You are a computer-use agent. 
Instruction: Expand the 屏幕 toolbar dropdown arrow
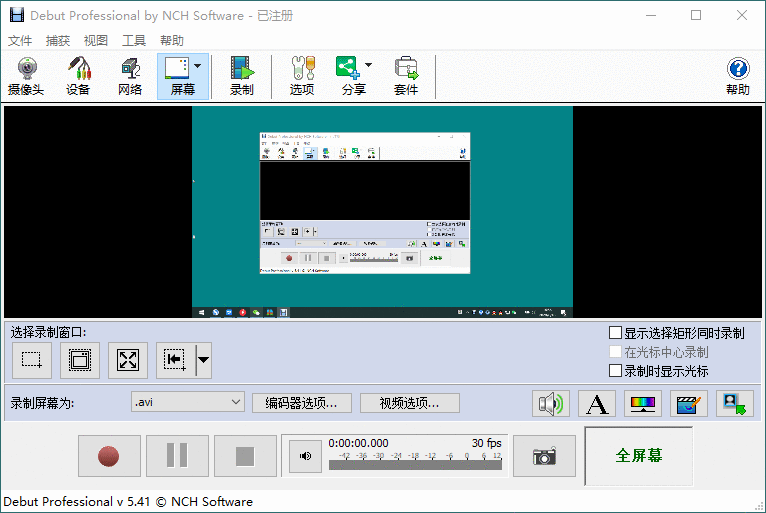pyautogui.click(x=197, y=65)
